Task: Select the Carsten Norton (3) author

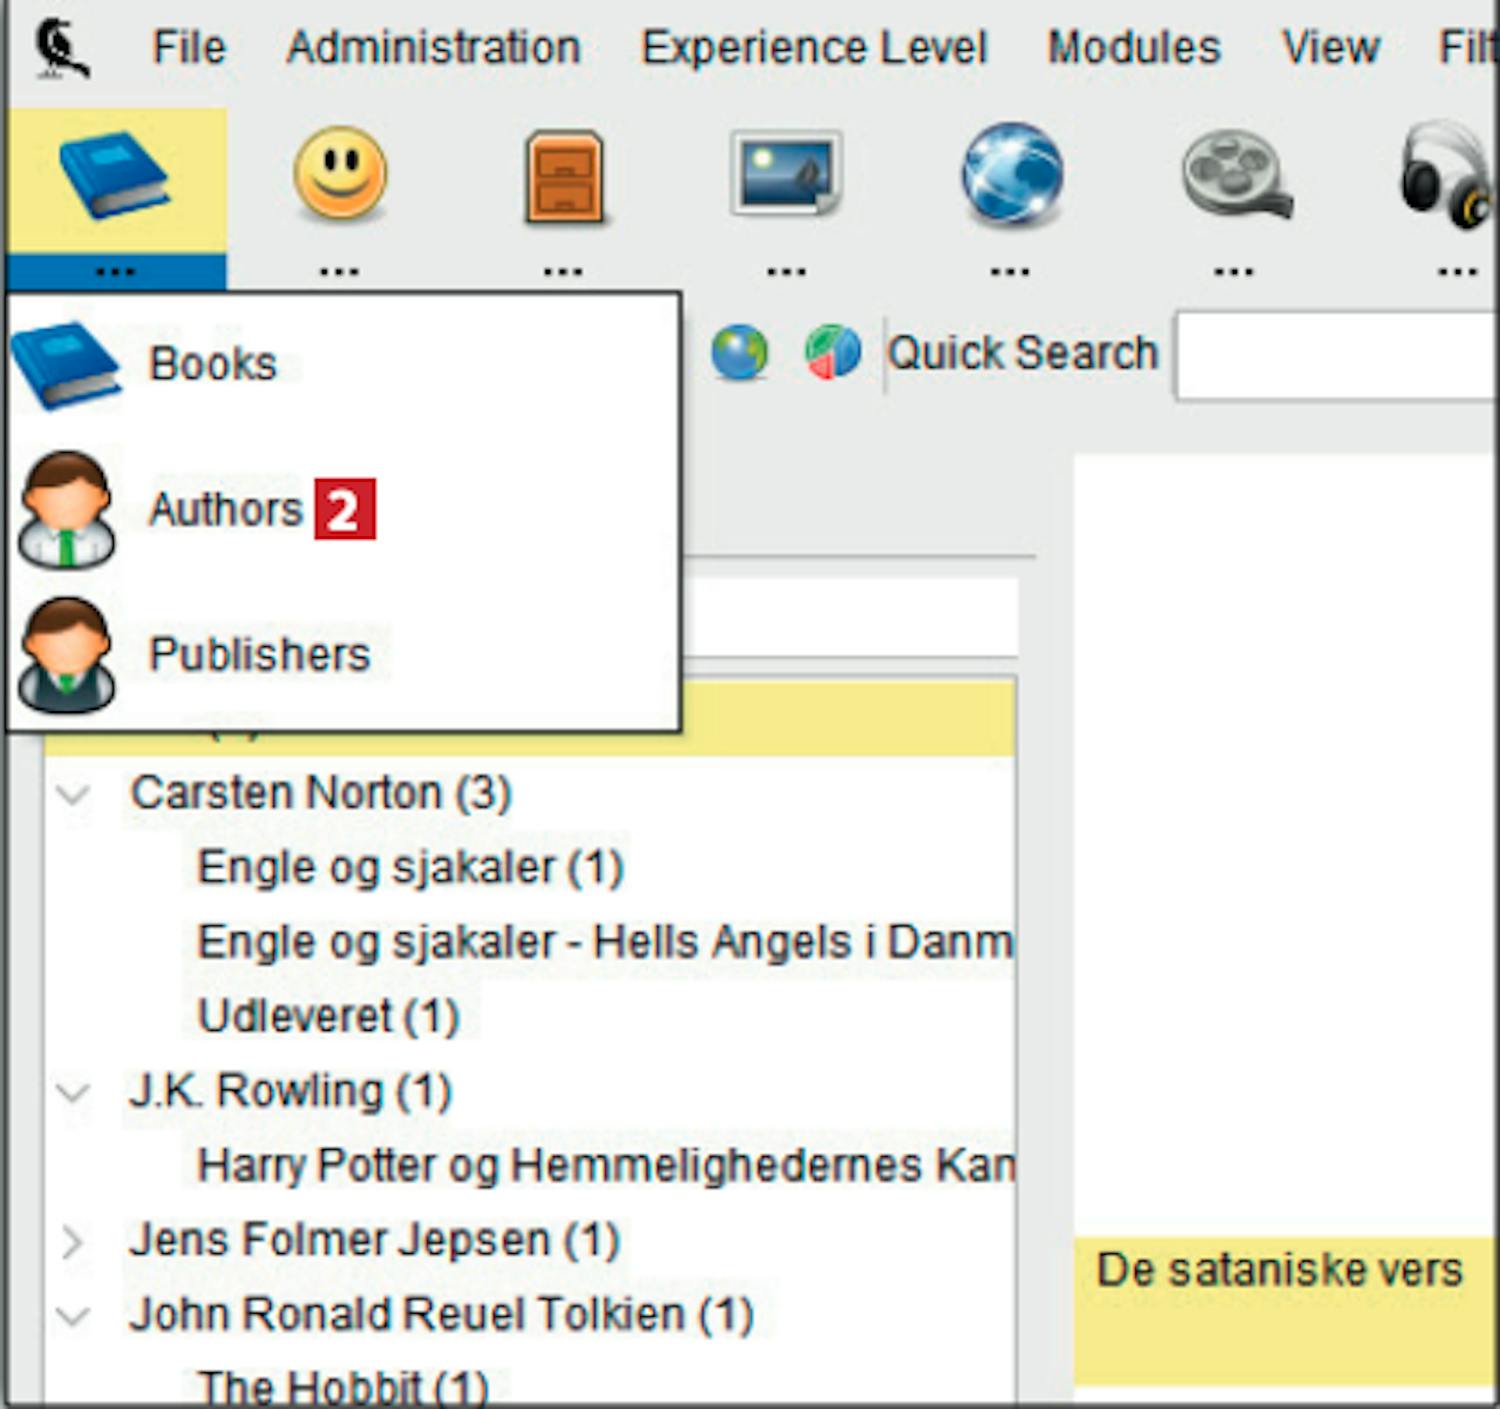Action: pos(321,793)
